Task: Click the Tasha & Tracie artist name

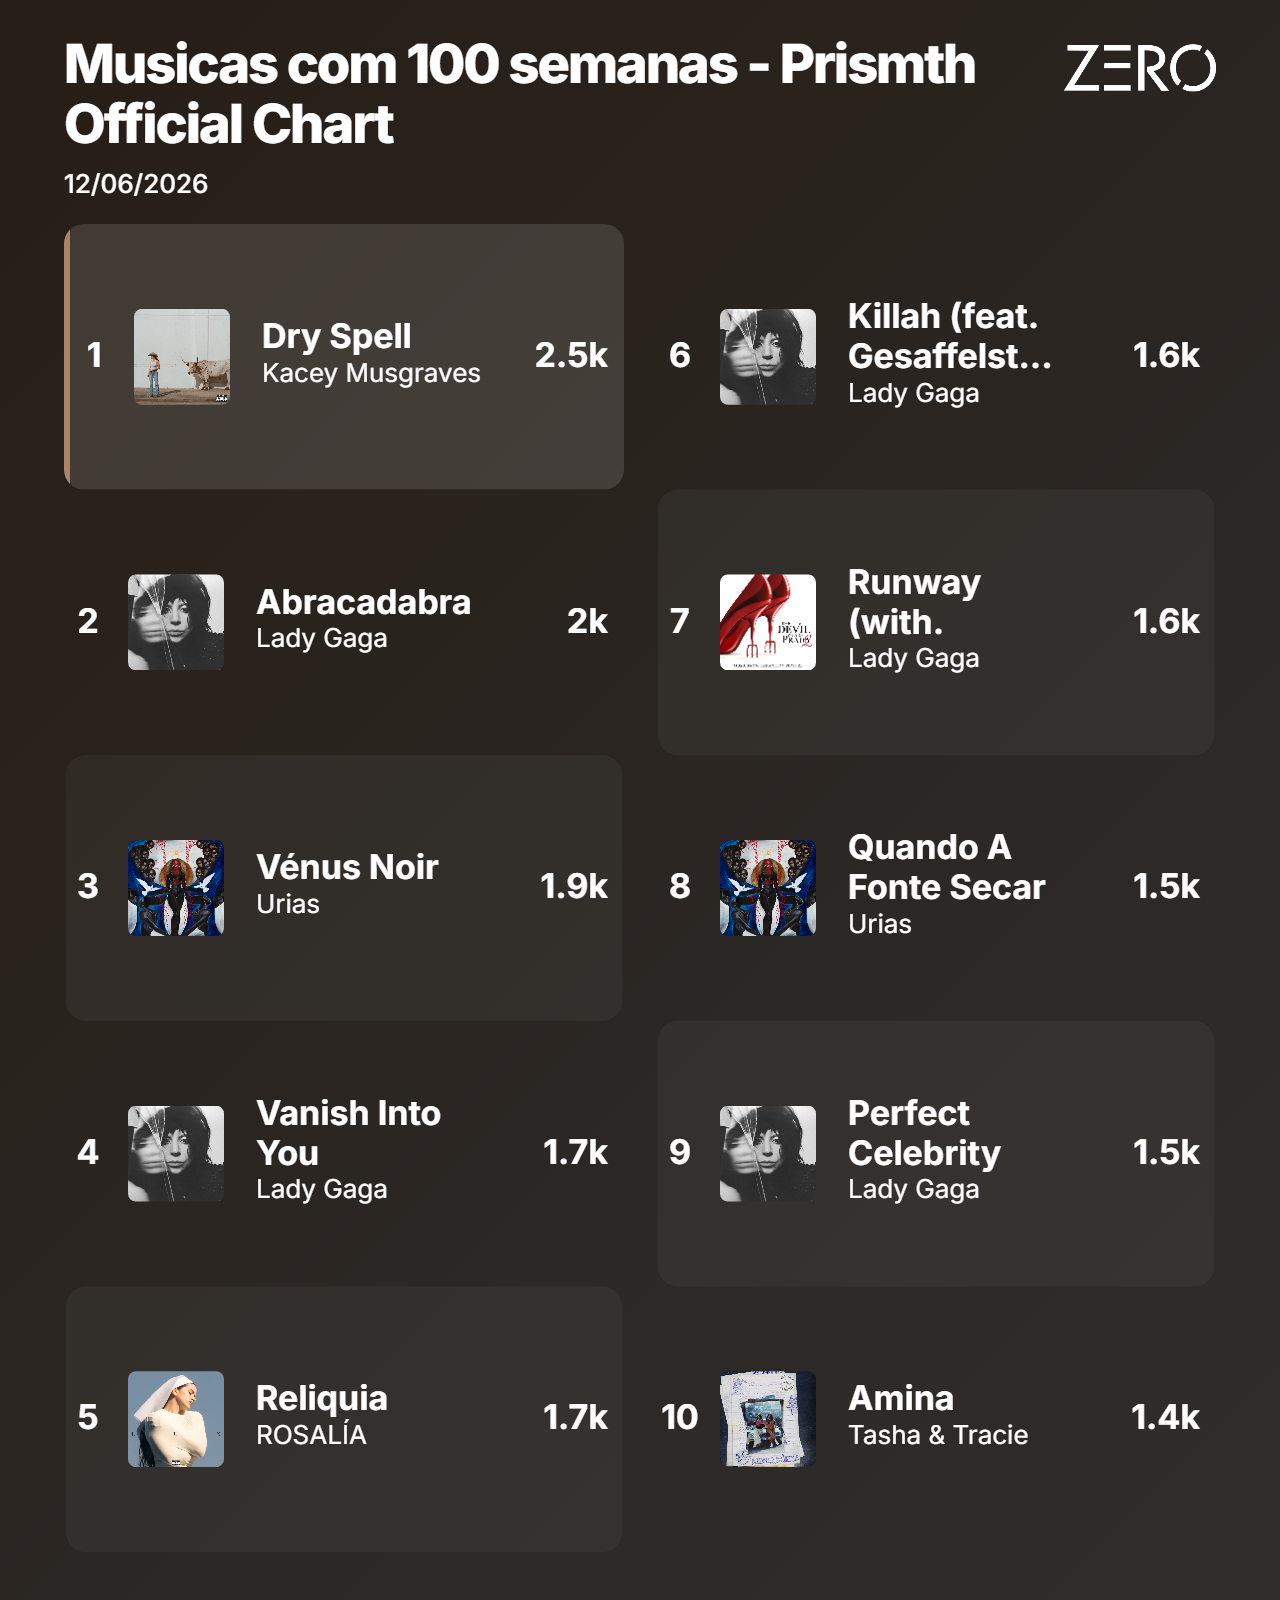Action: point(938,1435)
